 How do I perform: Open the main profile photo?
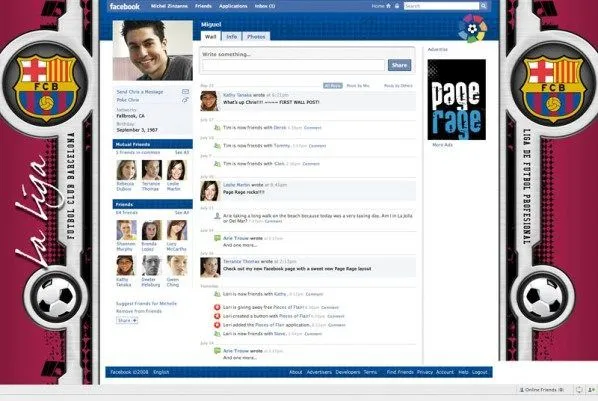pyautogui.click(x=153, y=50)
